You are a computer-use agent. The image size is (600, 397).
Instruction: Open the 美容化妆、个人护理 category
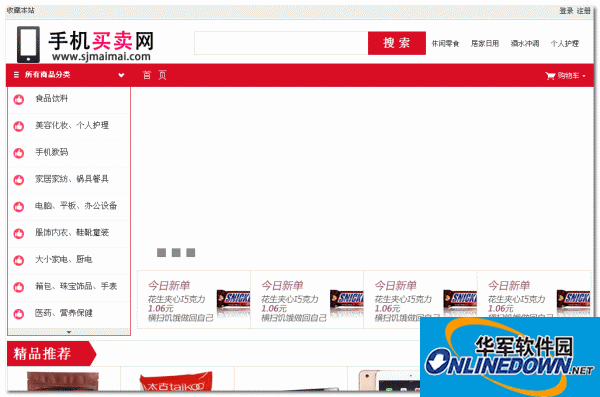click(72, 125)
